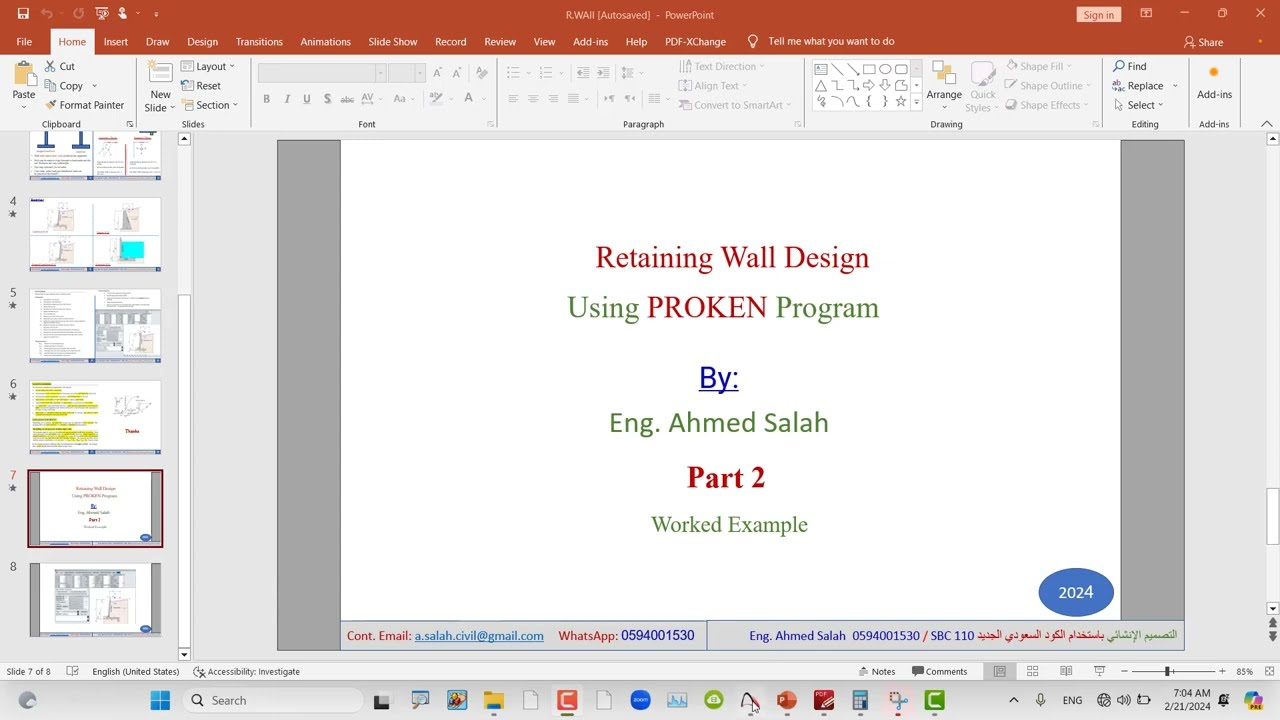
Task: Toggle Strikethrough formatting
Action: [x=347, y=99]
